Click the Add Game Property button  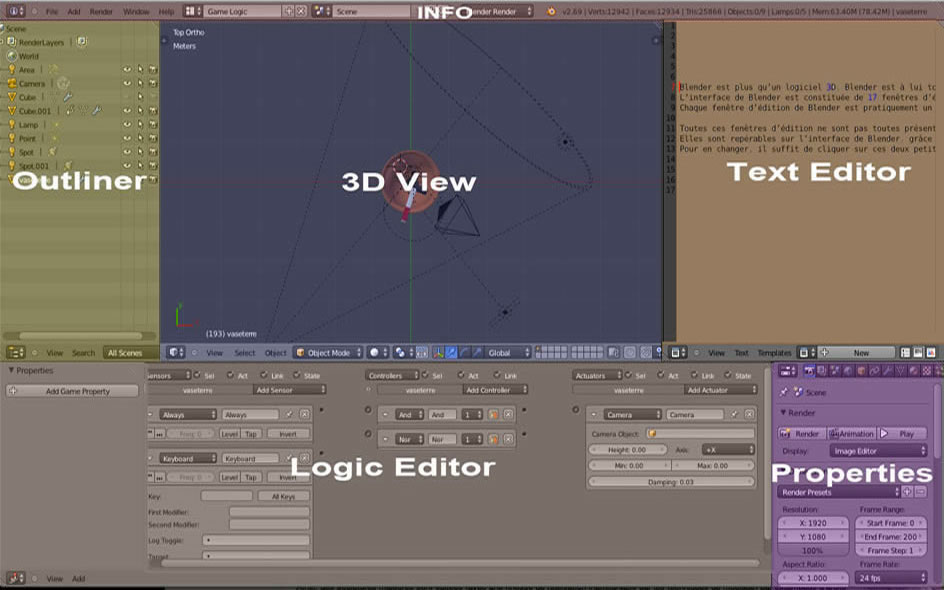[72, 391]
